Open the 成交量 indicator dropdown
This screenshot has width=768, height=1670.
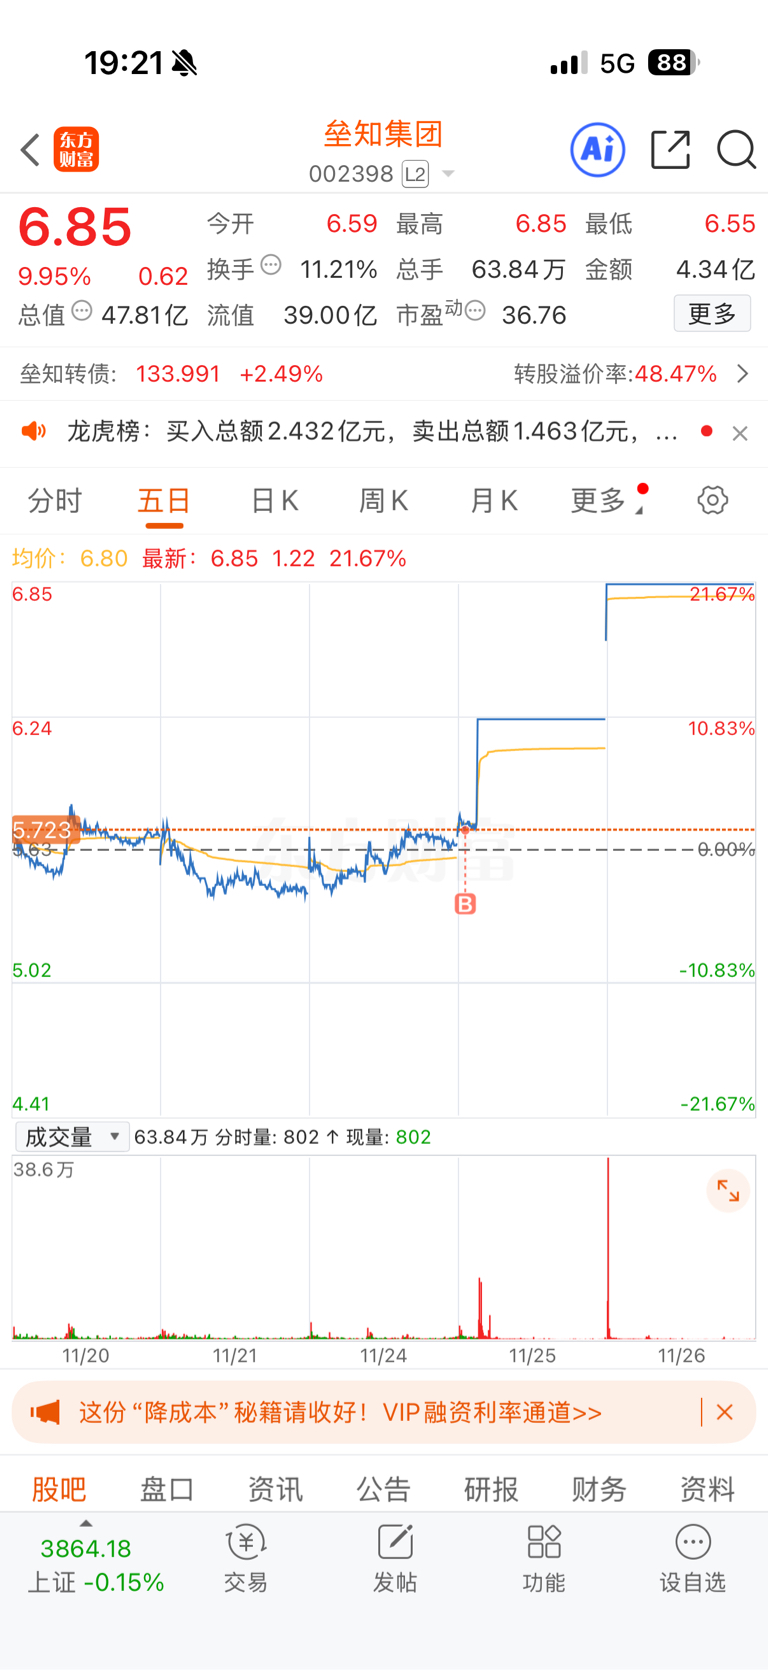click(x=72, y=1137)
